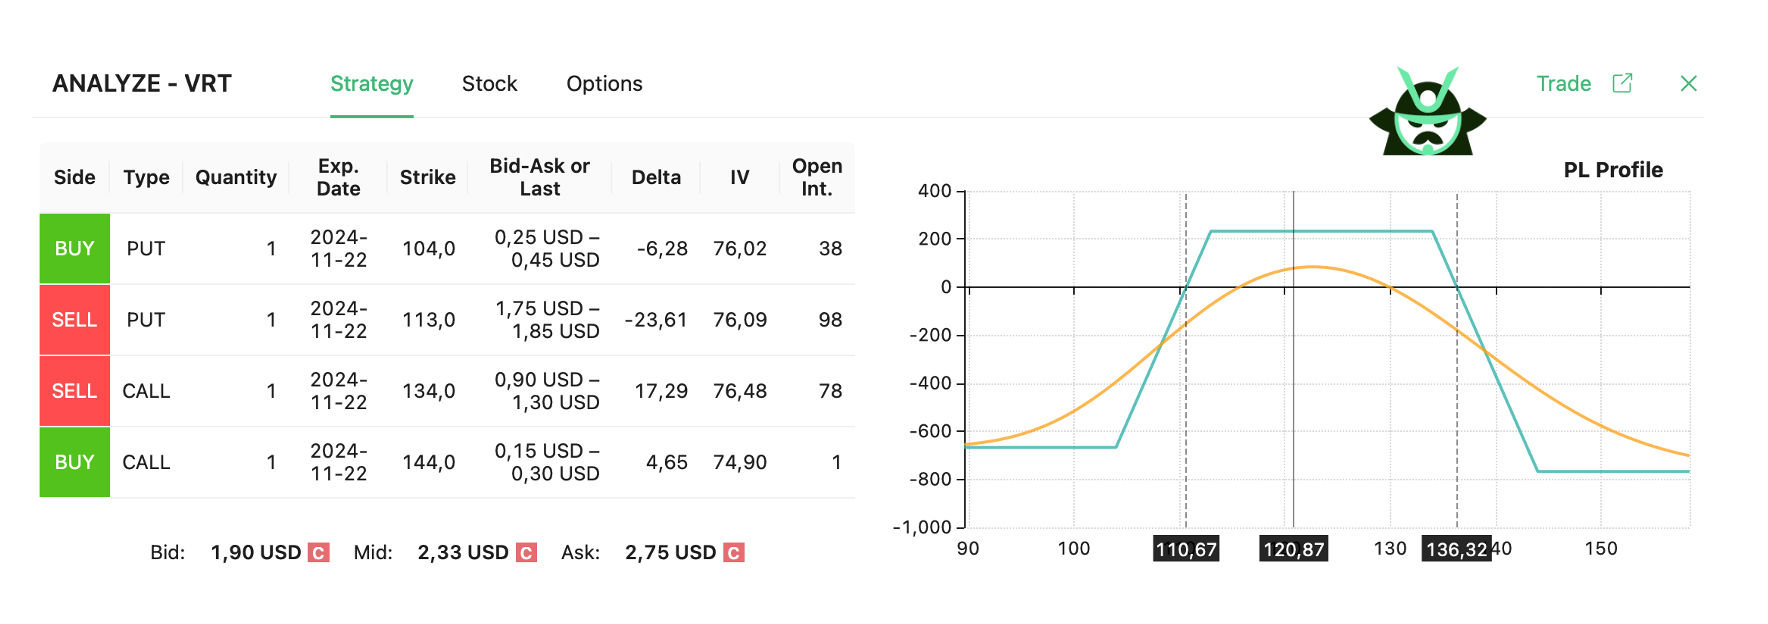Click the Delta column header
Screen dimensions: 1768x624
tap(656, 177)
